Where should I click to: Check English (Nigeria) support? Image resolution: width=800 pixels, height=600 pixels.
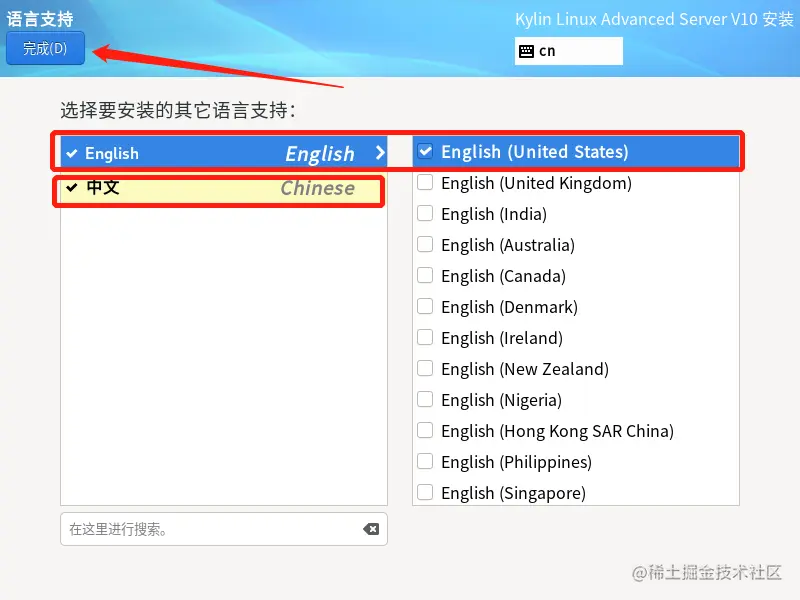[425, 400]
